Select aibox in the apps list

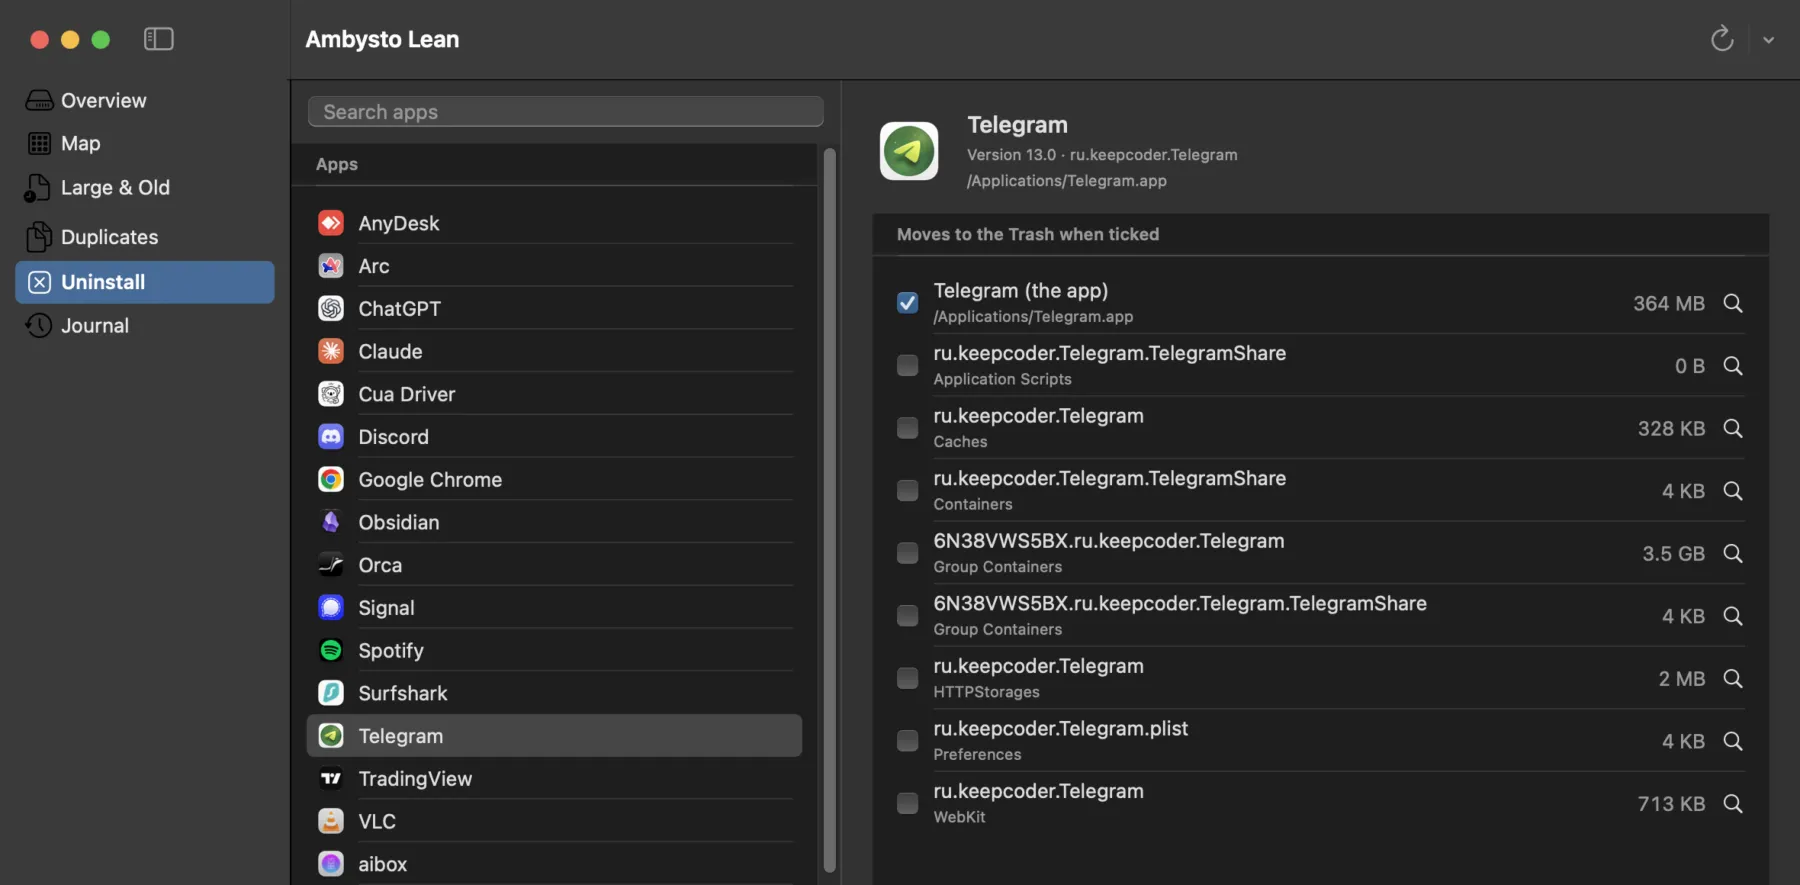pos(555,864)
